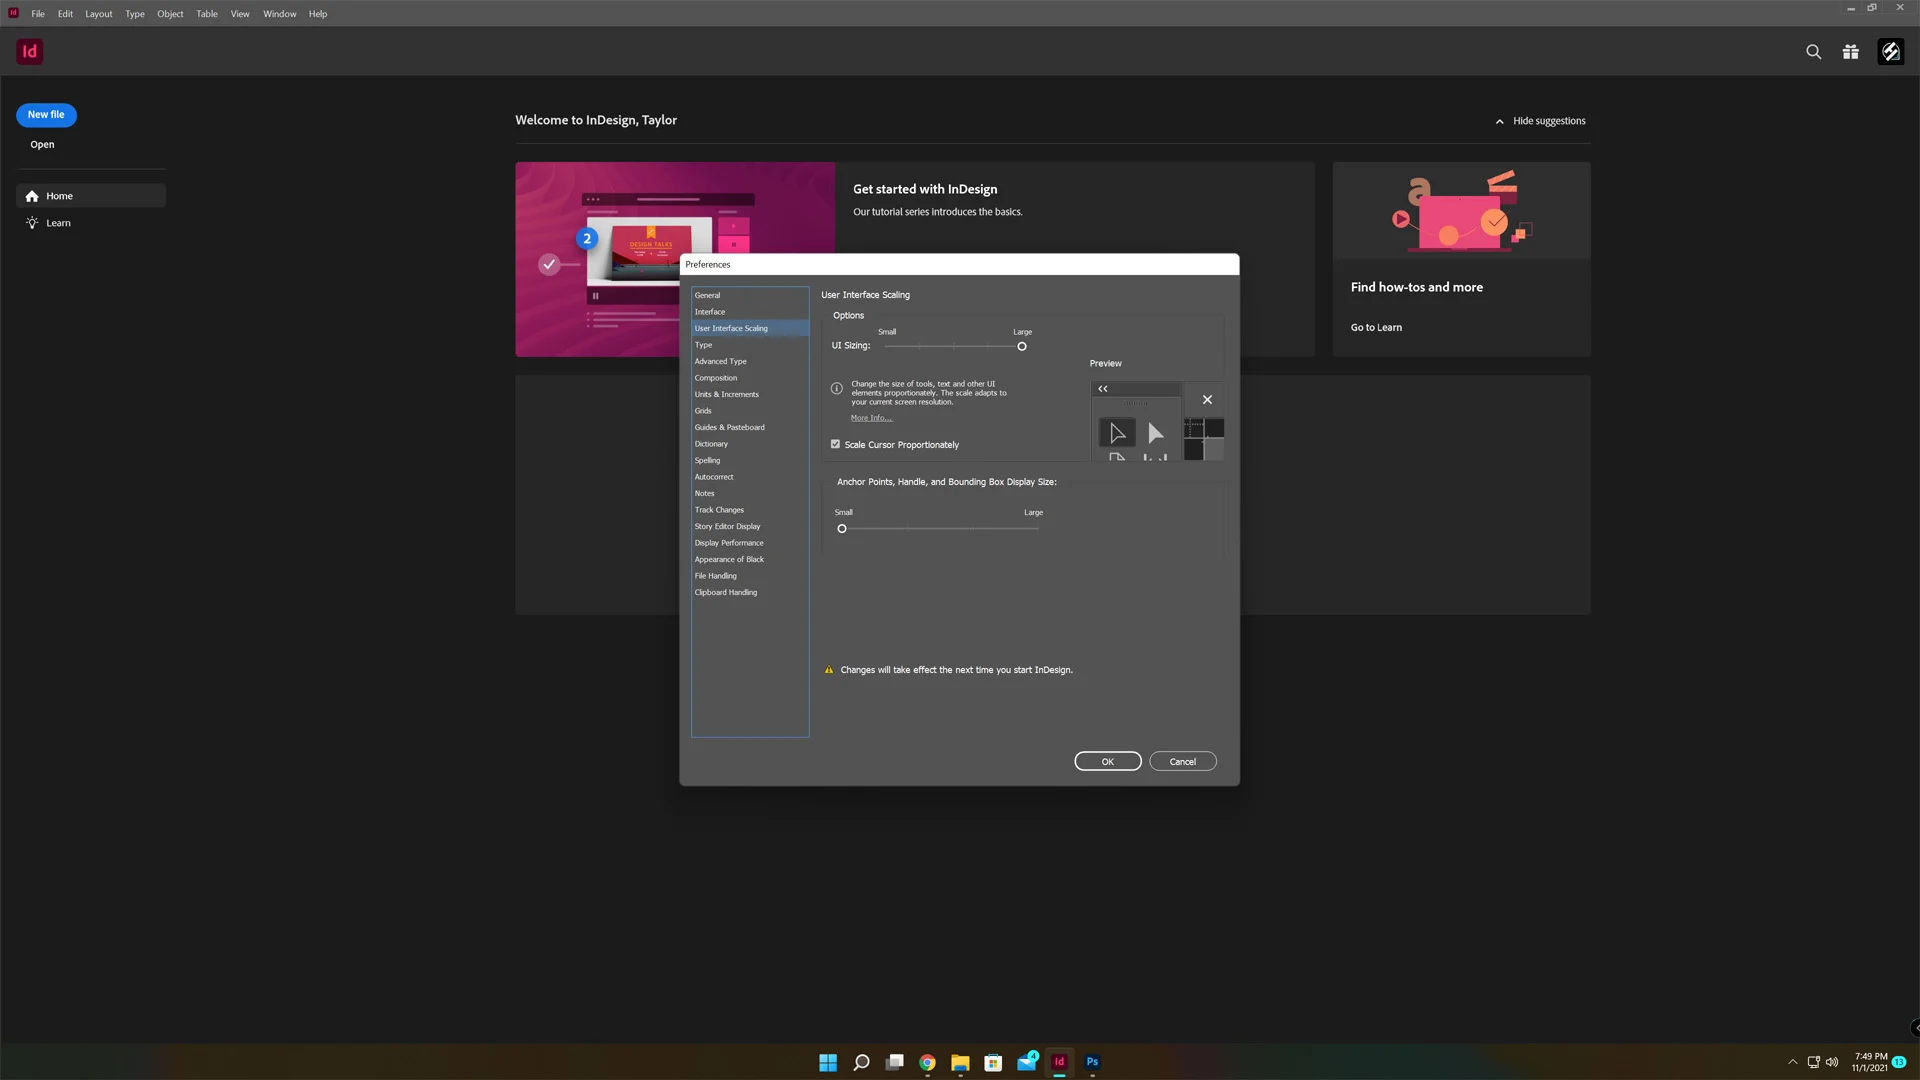
Task: Open the Window menu
Action: click(x=279, y=14)
